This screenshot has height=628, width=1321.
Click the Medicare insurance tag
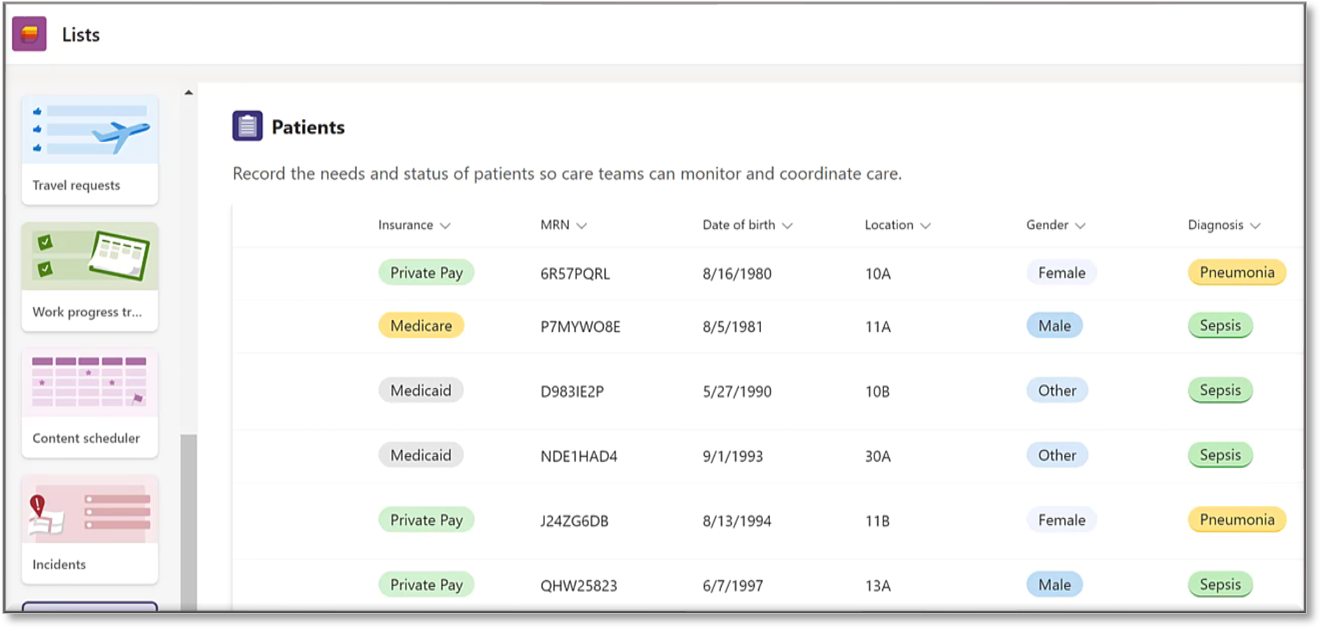coord(421,325)
